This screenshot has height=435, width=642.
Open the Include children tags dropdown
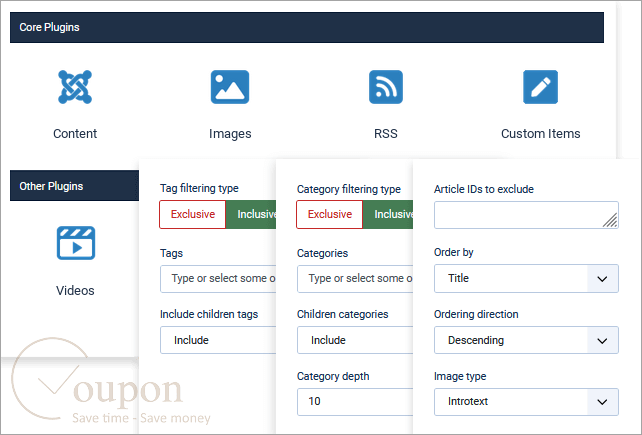218,340
